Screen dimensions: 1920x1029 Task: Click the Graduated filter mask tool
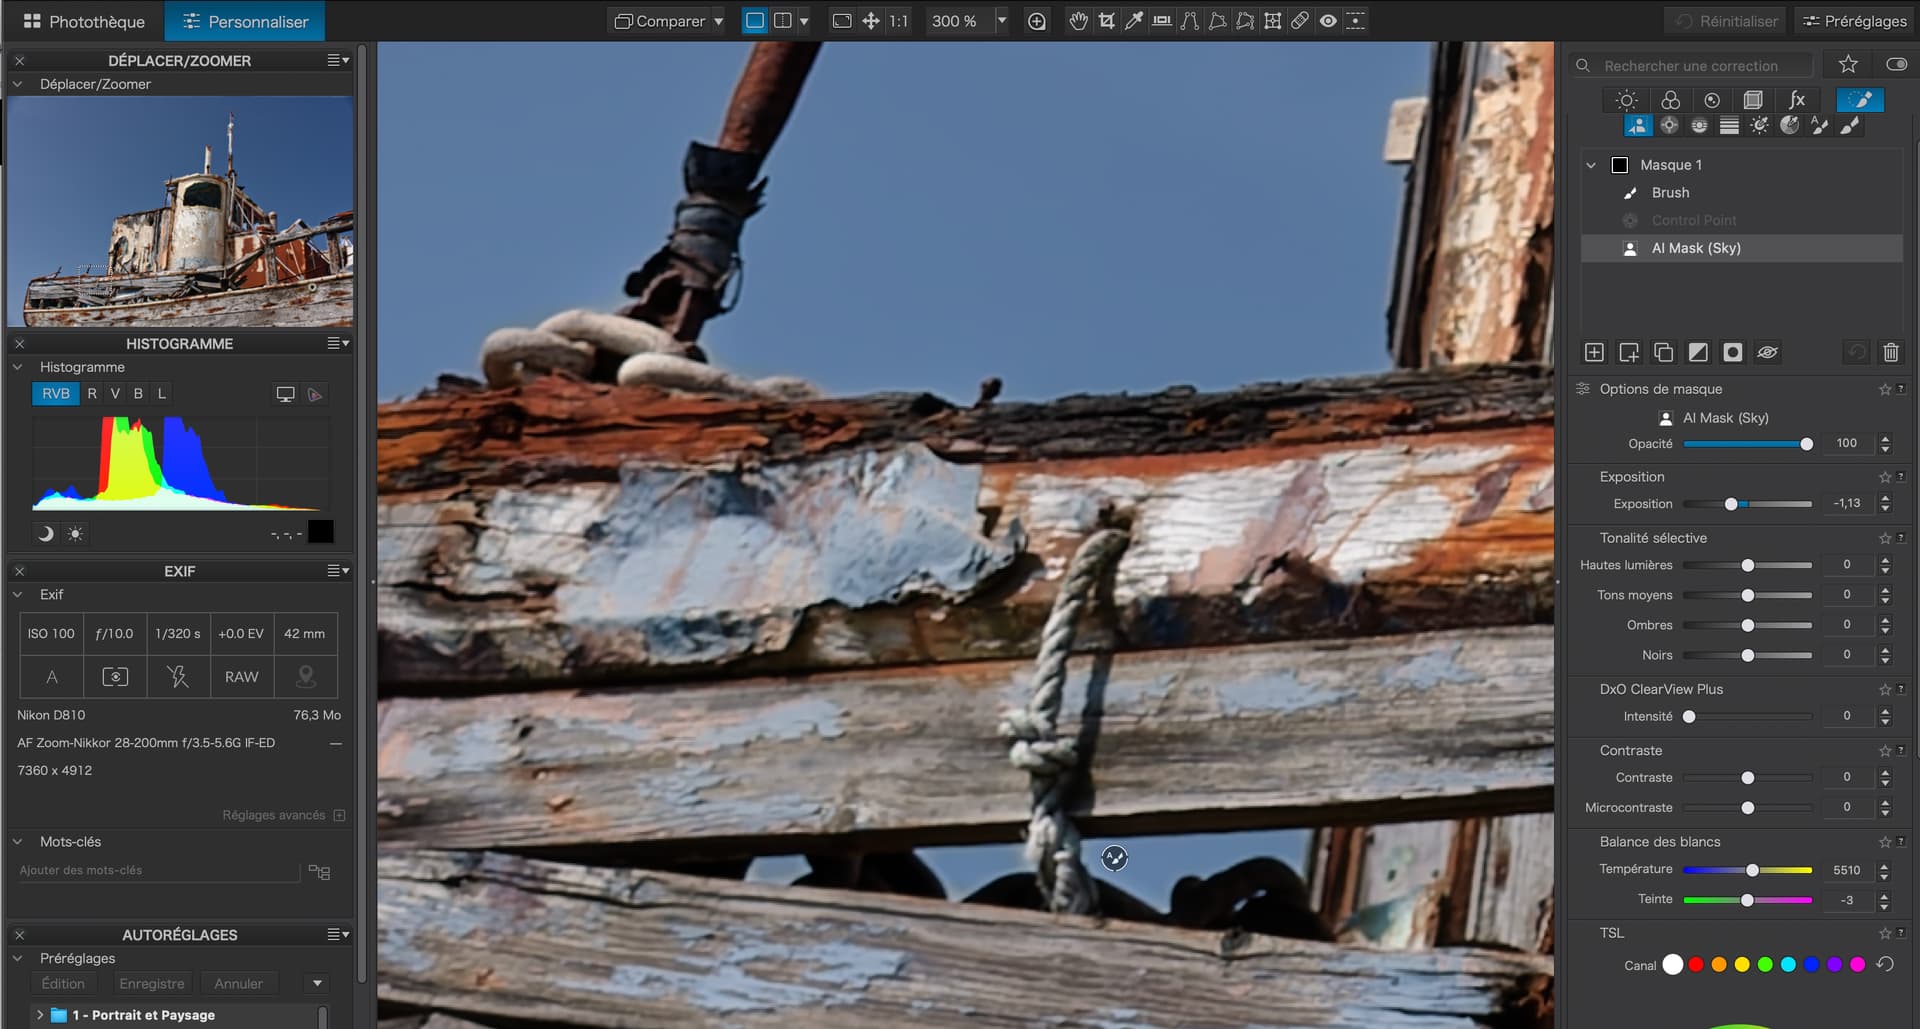pyautogui.click(x=1729, y=125)
